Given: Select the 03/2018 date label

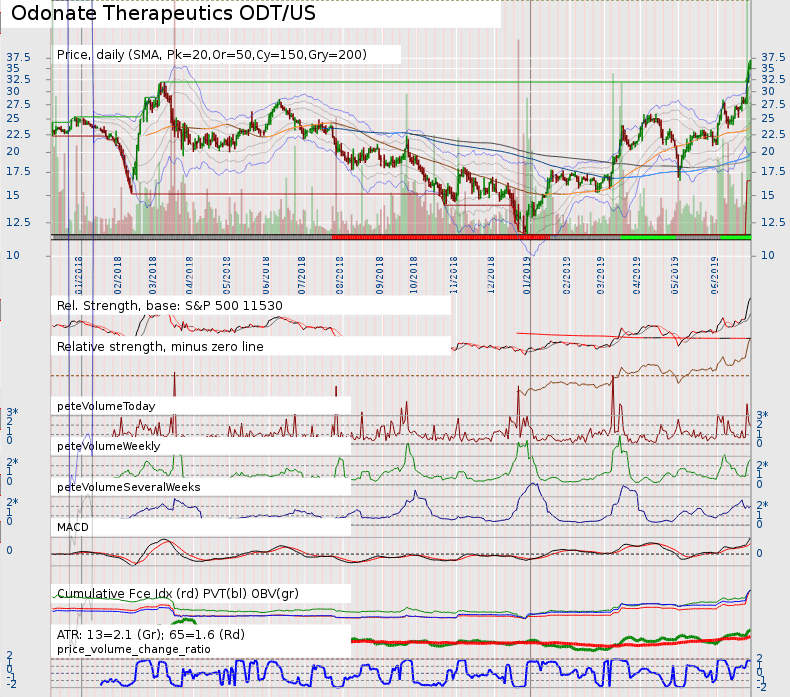Looking at the screenshot, I should [x=152, y=276].
